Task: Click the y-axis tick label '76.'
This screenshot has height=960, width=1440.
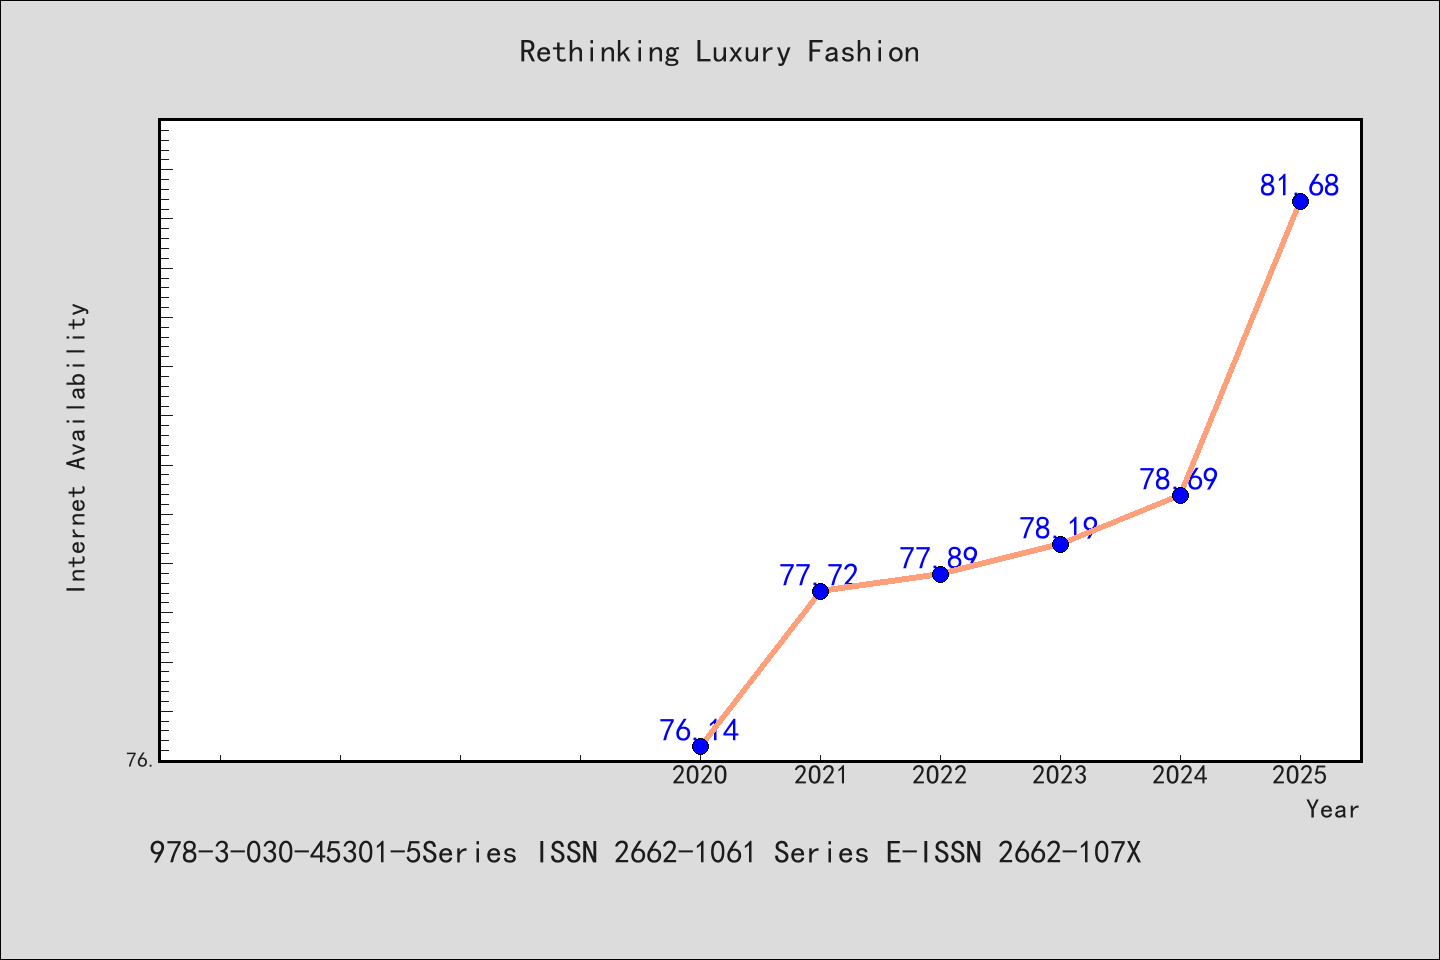Action: (140, 760)
